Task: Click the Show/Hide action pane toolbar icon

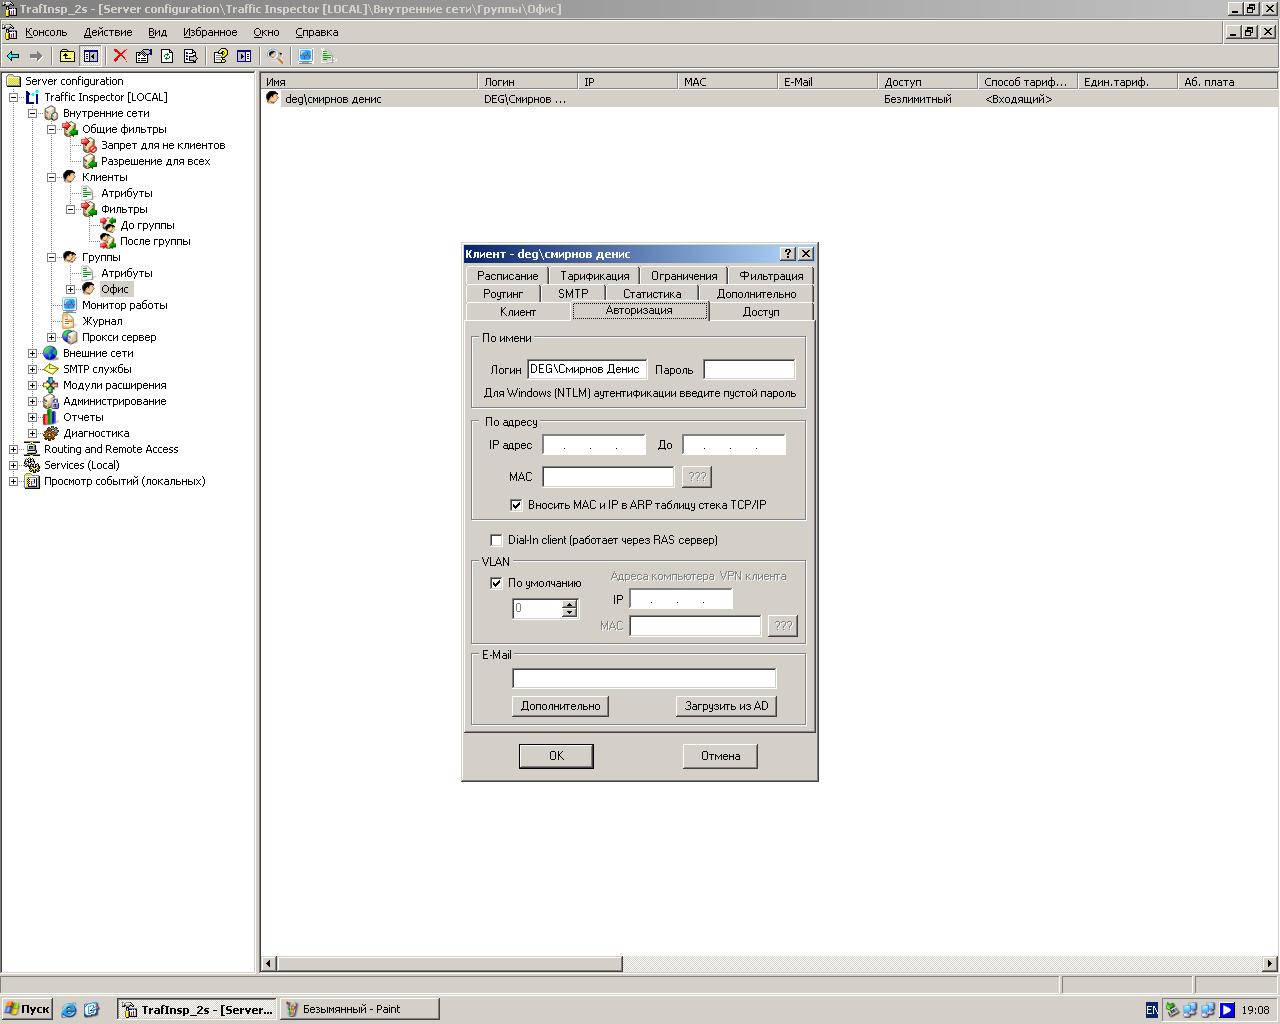Action: click(244, 56)
